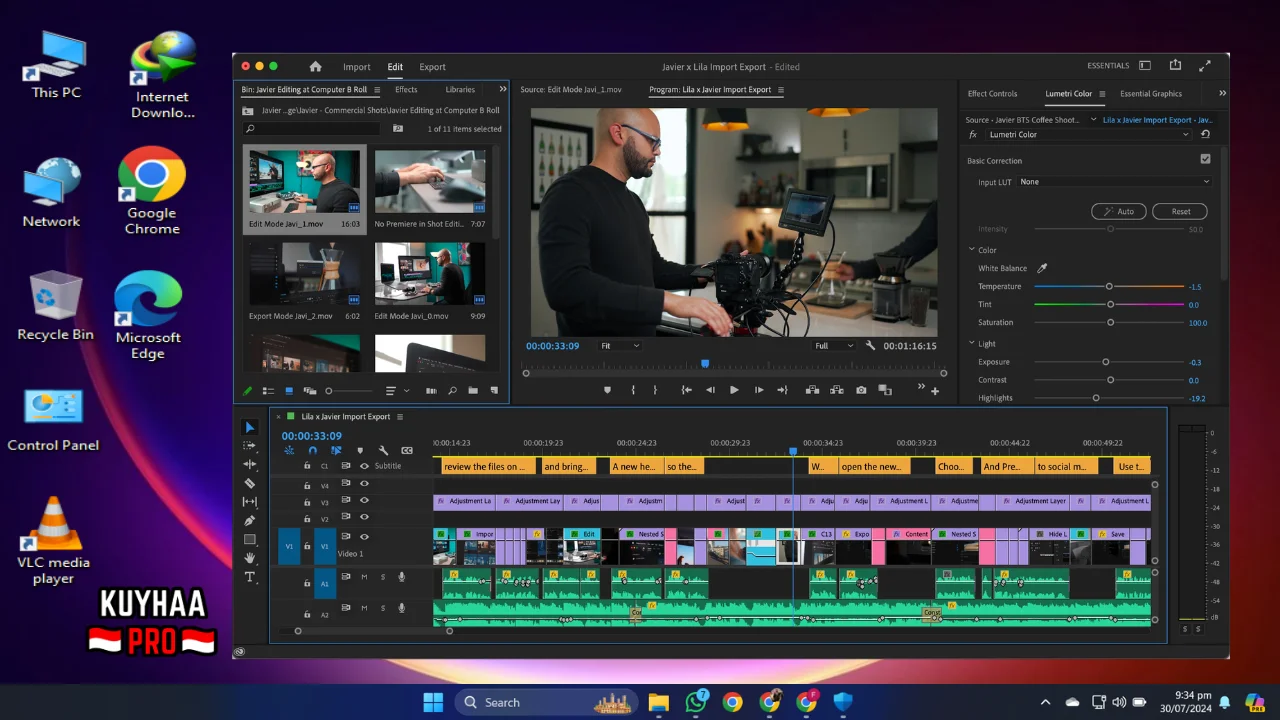Open Google Chrome desktop shortcut

pyautogui.click(x=152, y=191)
